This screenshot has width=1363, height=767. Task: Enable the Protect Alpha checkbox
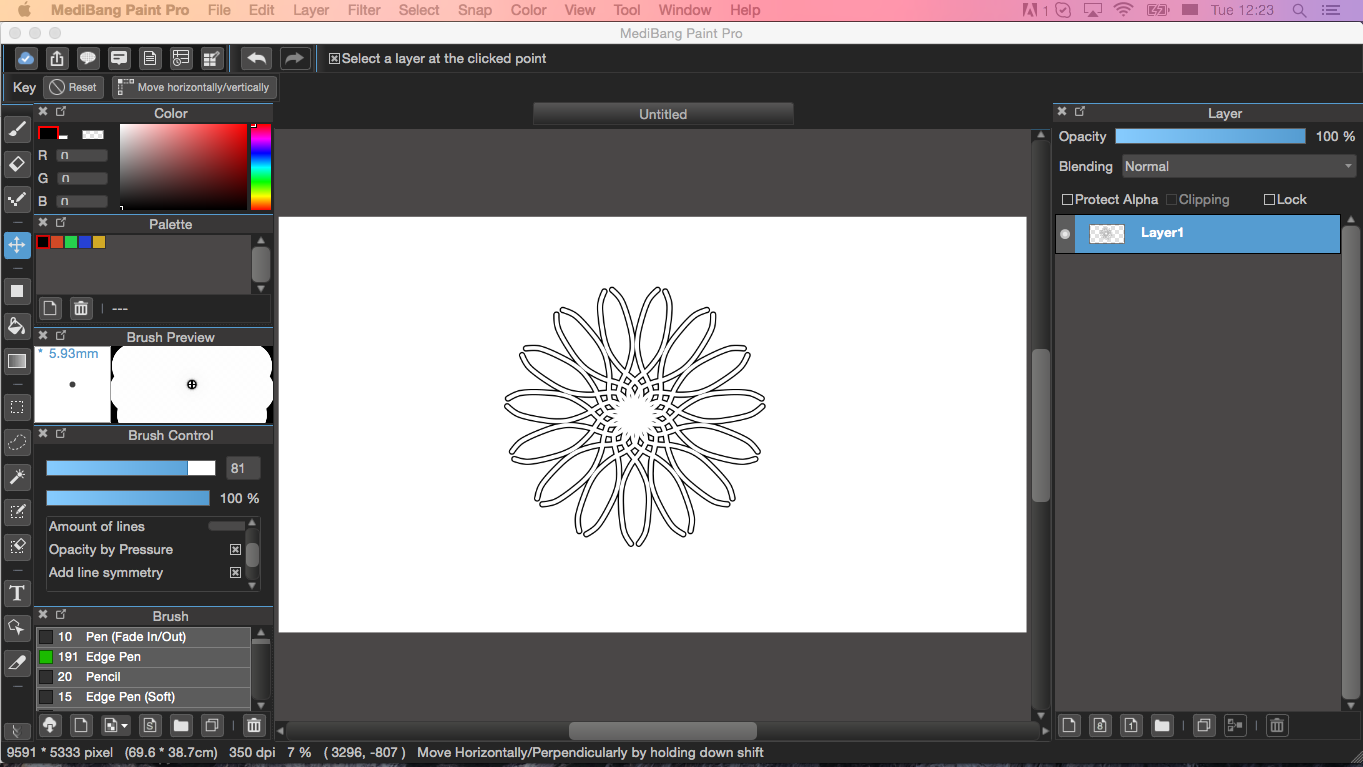1067,200
